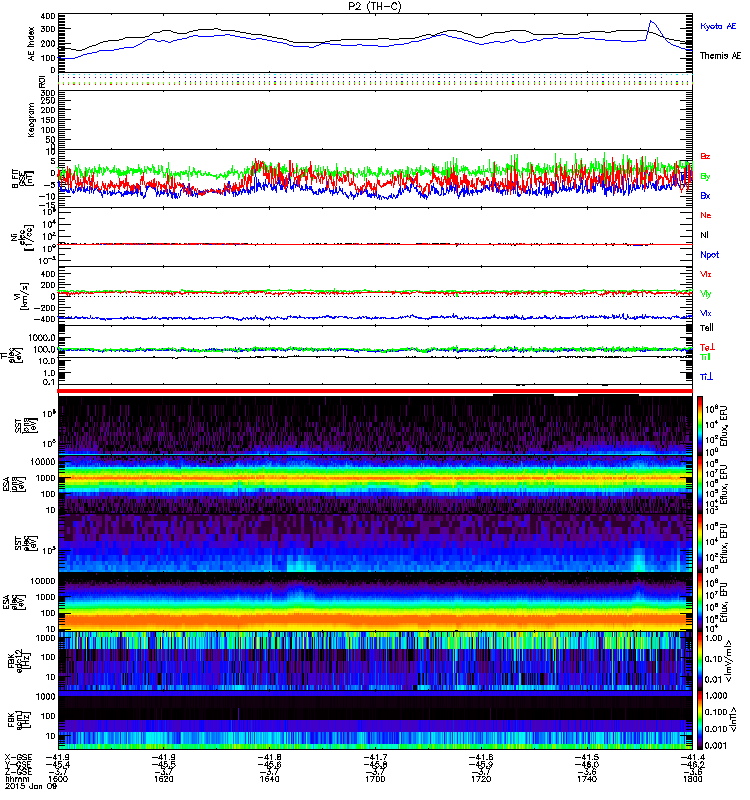This screenshot has height=800, width=750.
Task: Click the FBK electric "<|mV/m|>" colorbar
Action: point(700,661)
